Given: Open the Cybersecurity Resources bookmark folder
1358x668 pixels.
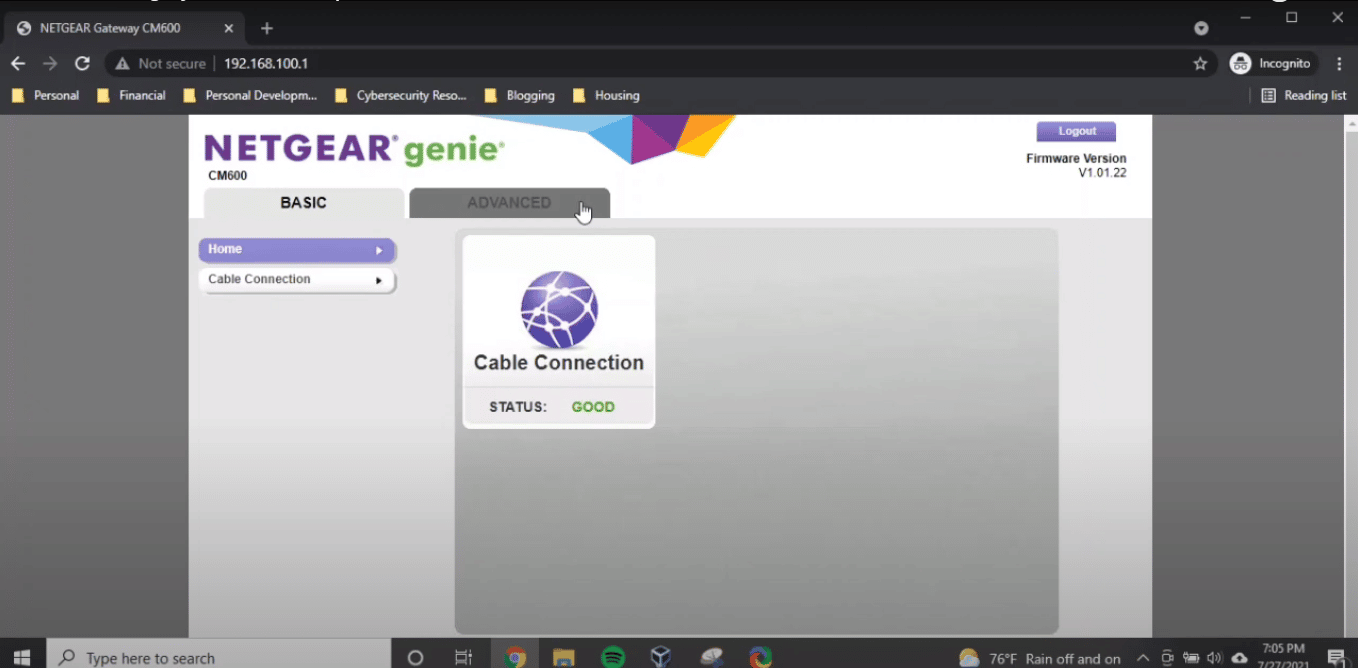Looking at the screenshot, I should 400,96.
